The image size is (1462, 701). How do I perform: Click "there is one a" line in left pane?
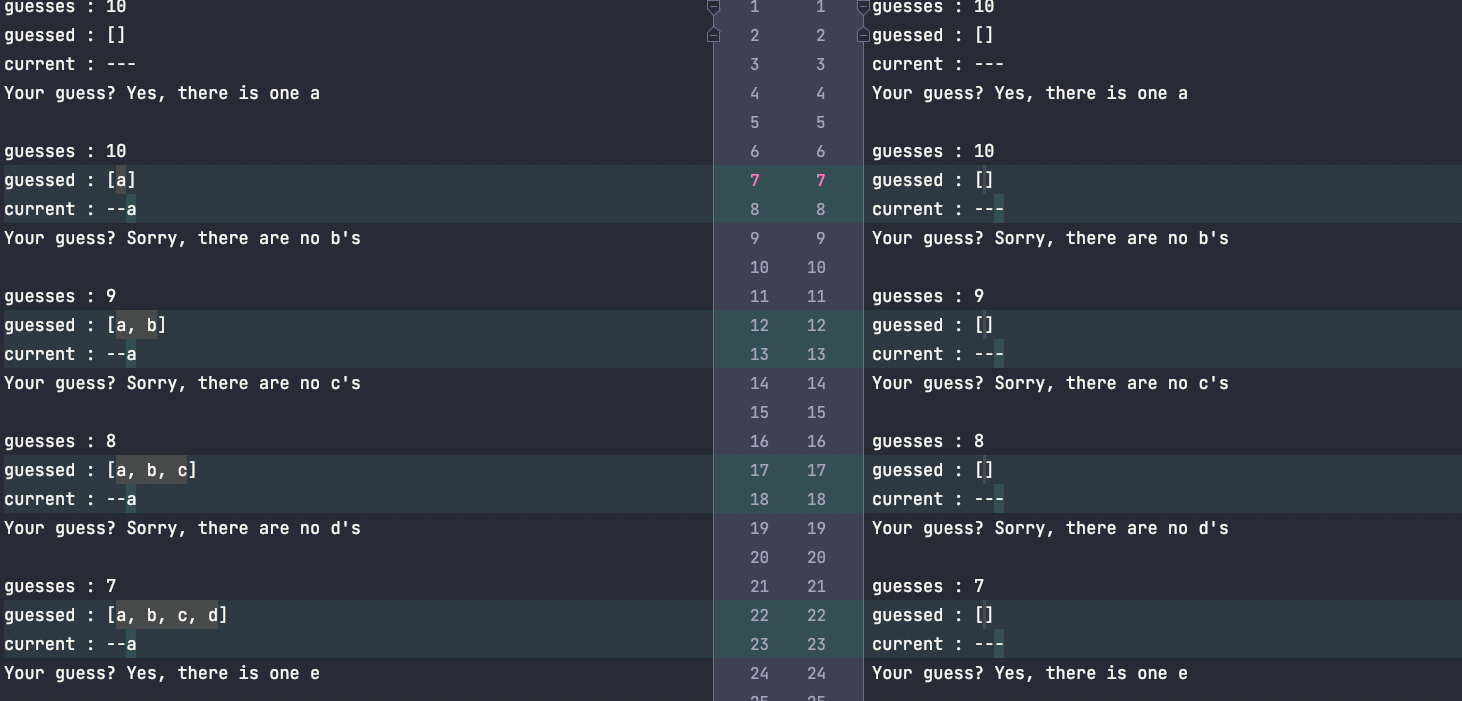point(162,93)
